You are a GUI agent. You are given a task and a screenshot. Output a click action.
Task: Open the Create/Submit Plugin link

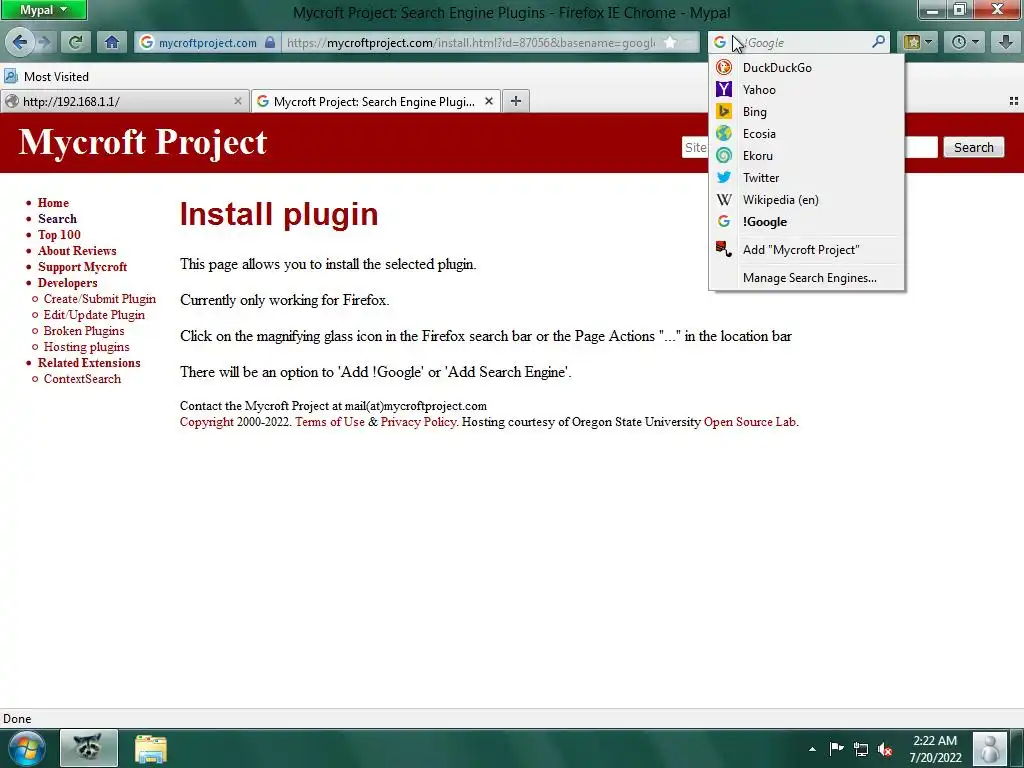(99, 298)
